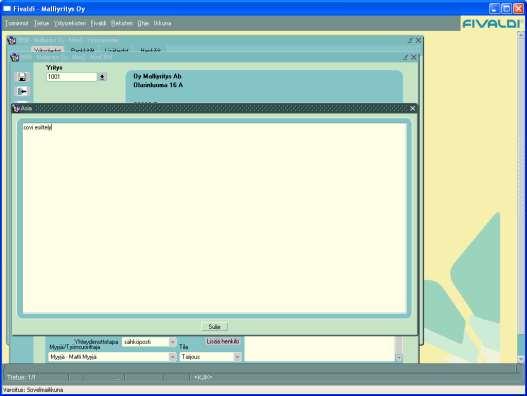Open the Ikkuna menu
The height and width of the screenshot is (396, 527).
tap(163, 23)
